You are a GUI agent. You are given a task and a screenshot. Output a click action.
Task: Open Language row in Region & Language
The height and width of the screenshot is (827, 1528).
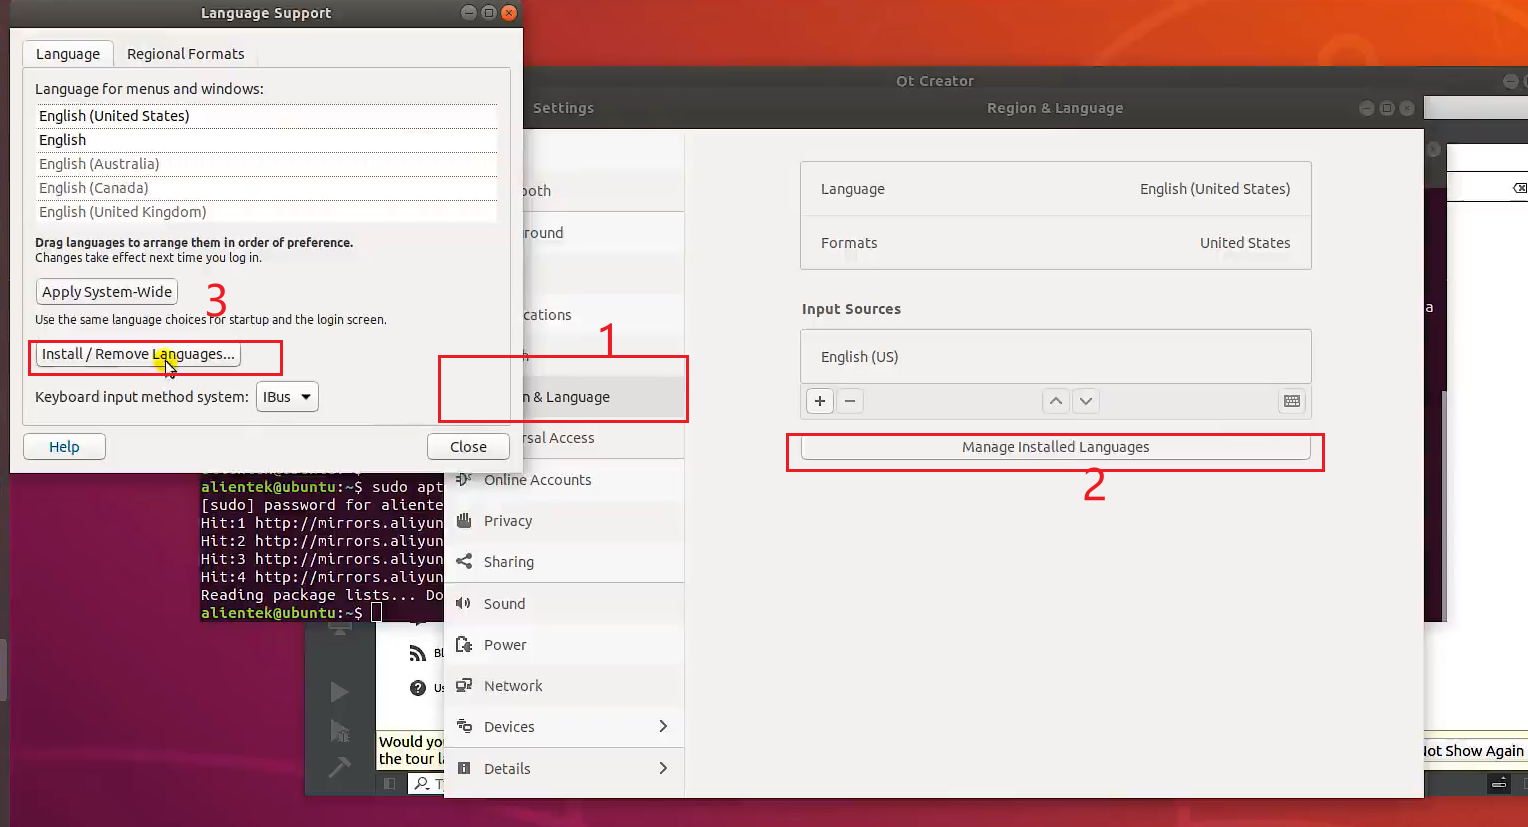[1055, 189]
